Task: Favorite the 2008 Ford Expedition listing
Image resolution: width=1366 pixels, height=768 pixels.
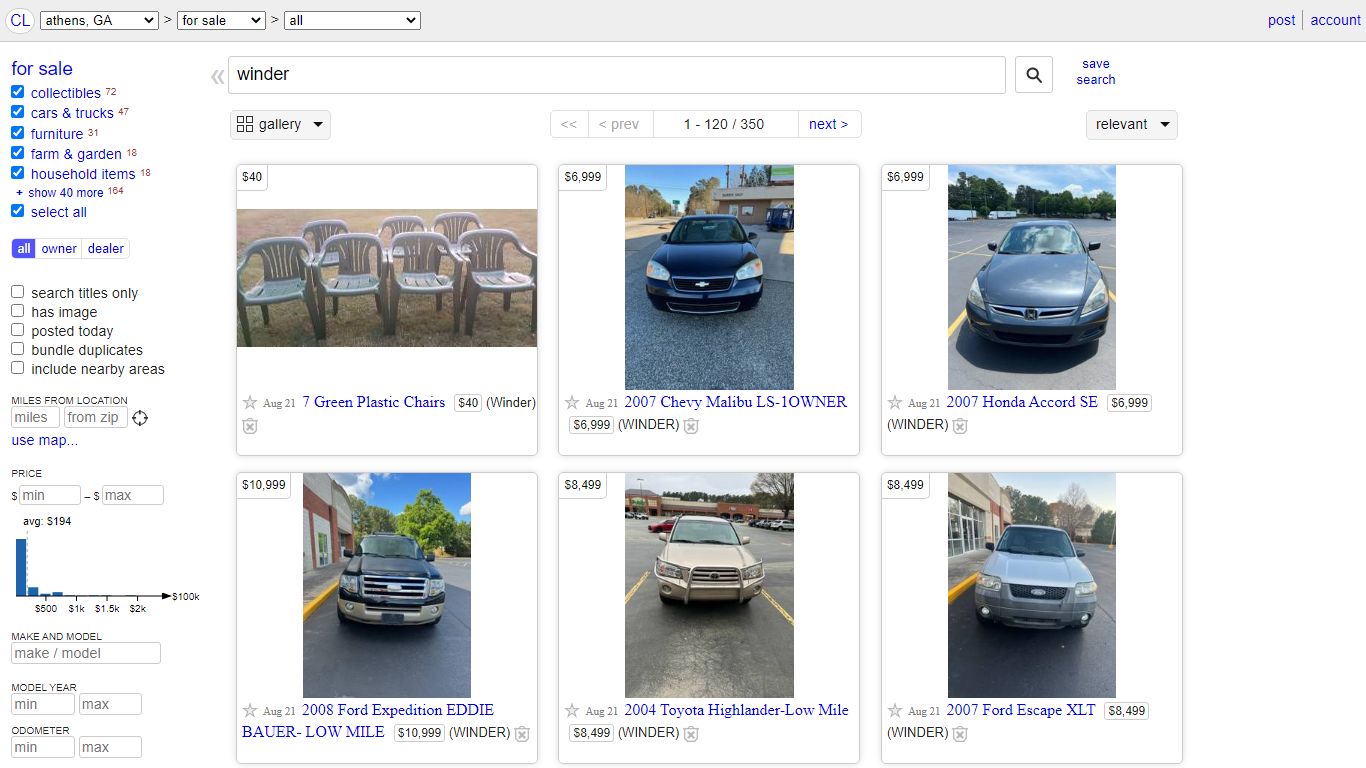Action: pyautogui.click(x=250, y=710)
